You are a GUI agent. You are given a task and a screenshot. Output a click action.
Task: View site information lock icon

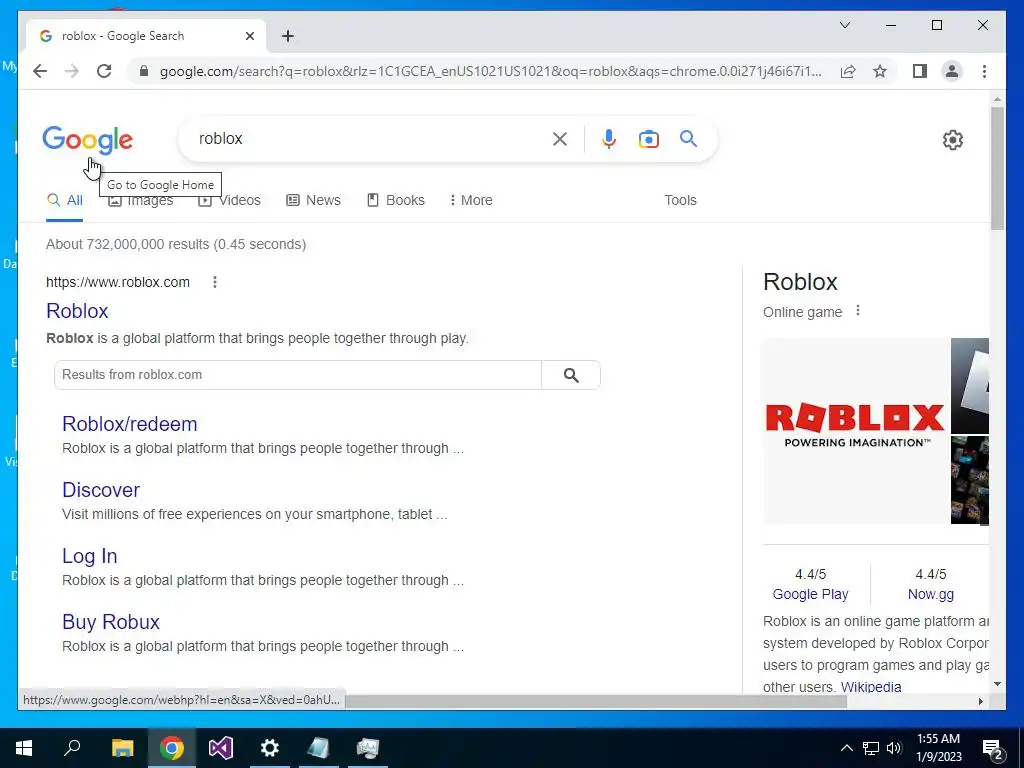(x=144, y=71)
